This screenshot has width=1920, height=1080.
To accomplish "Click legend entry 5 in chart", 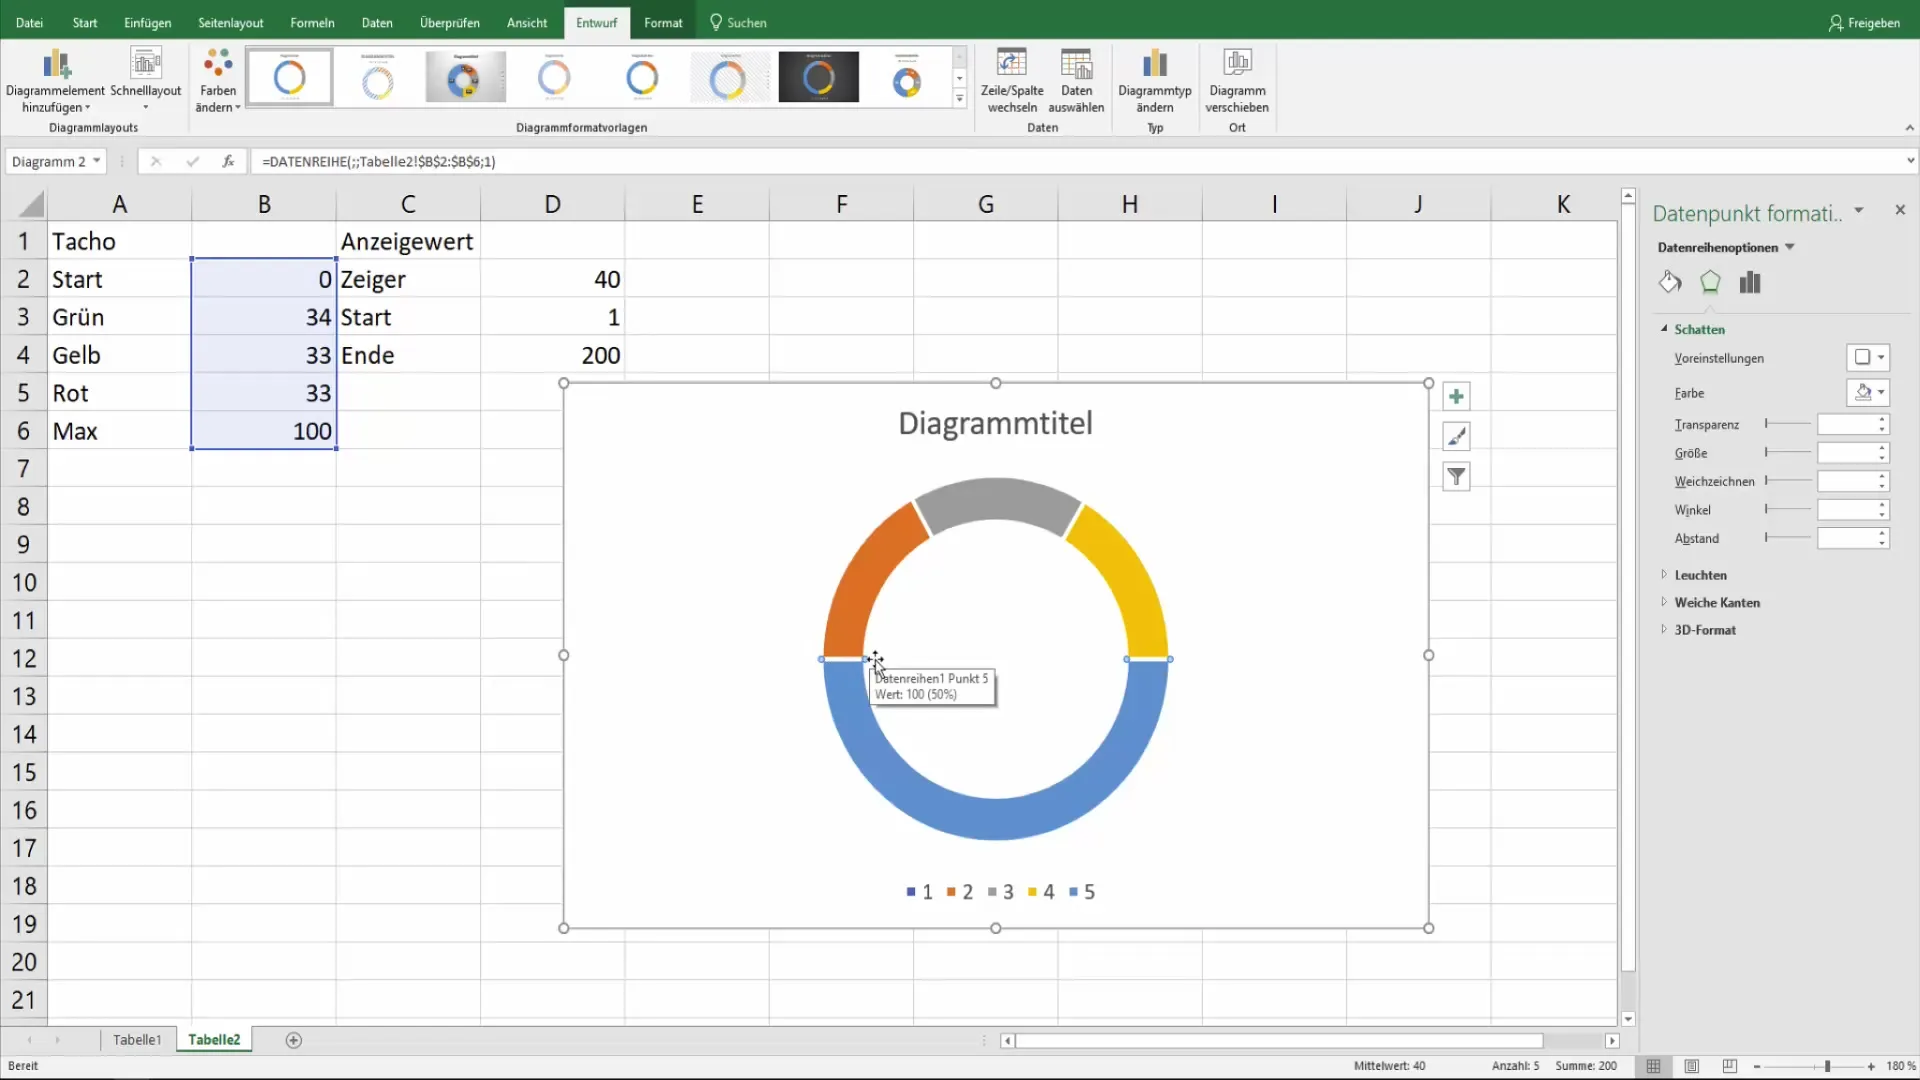I will (x=1082, y=892).
